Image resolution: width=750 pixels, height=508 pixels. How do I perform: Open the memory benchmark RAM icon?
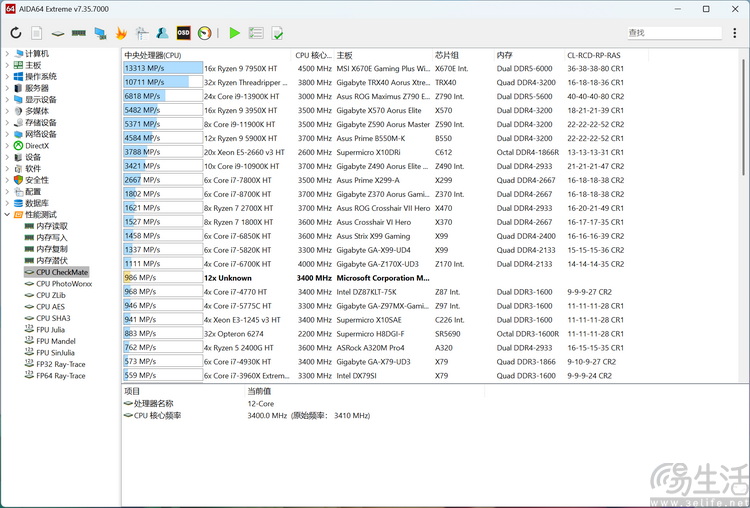click(79, 33)
